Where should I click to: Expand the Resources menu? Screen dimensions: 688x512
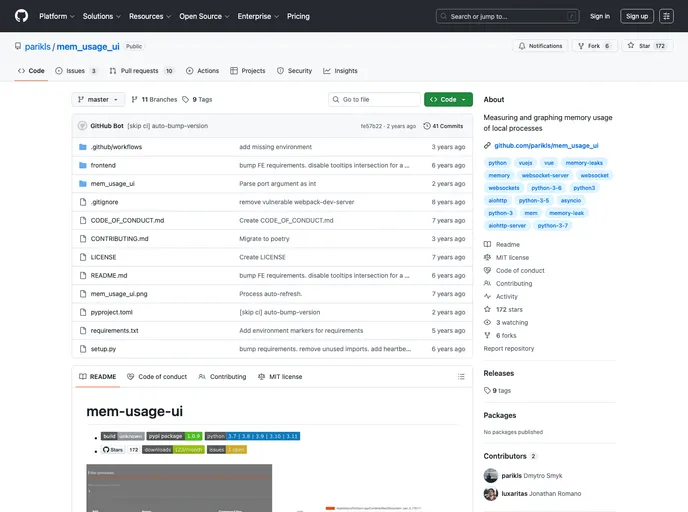tap(150, 16)
